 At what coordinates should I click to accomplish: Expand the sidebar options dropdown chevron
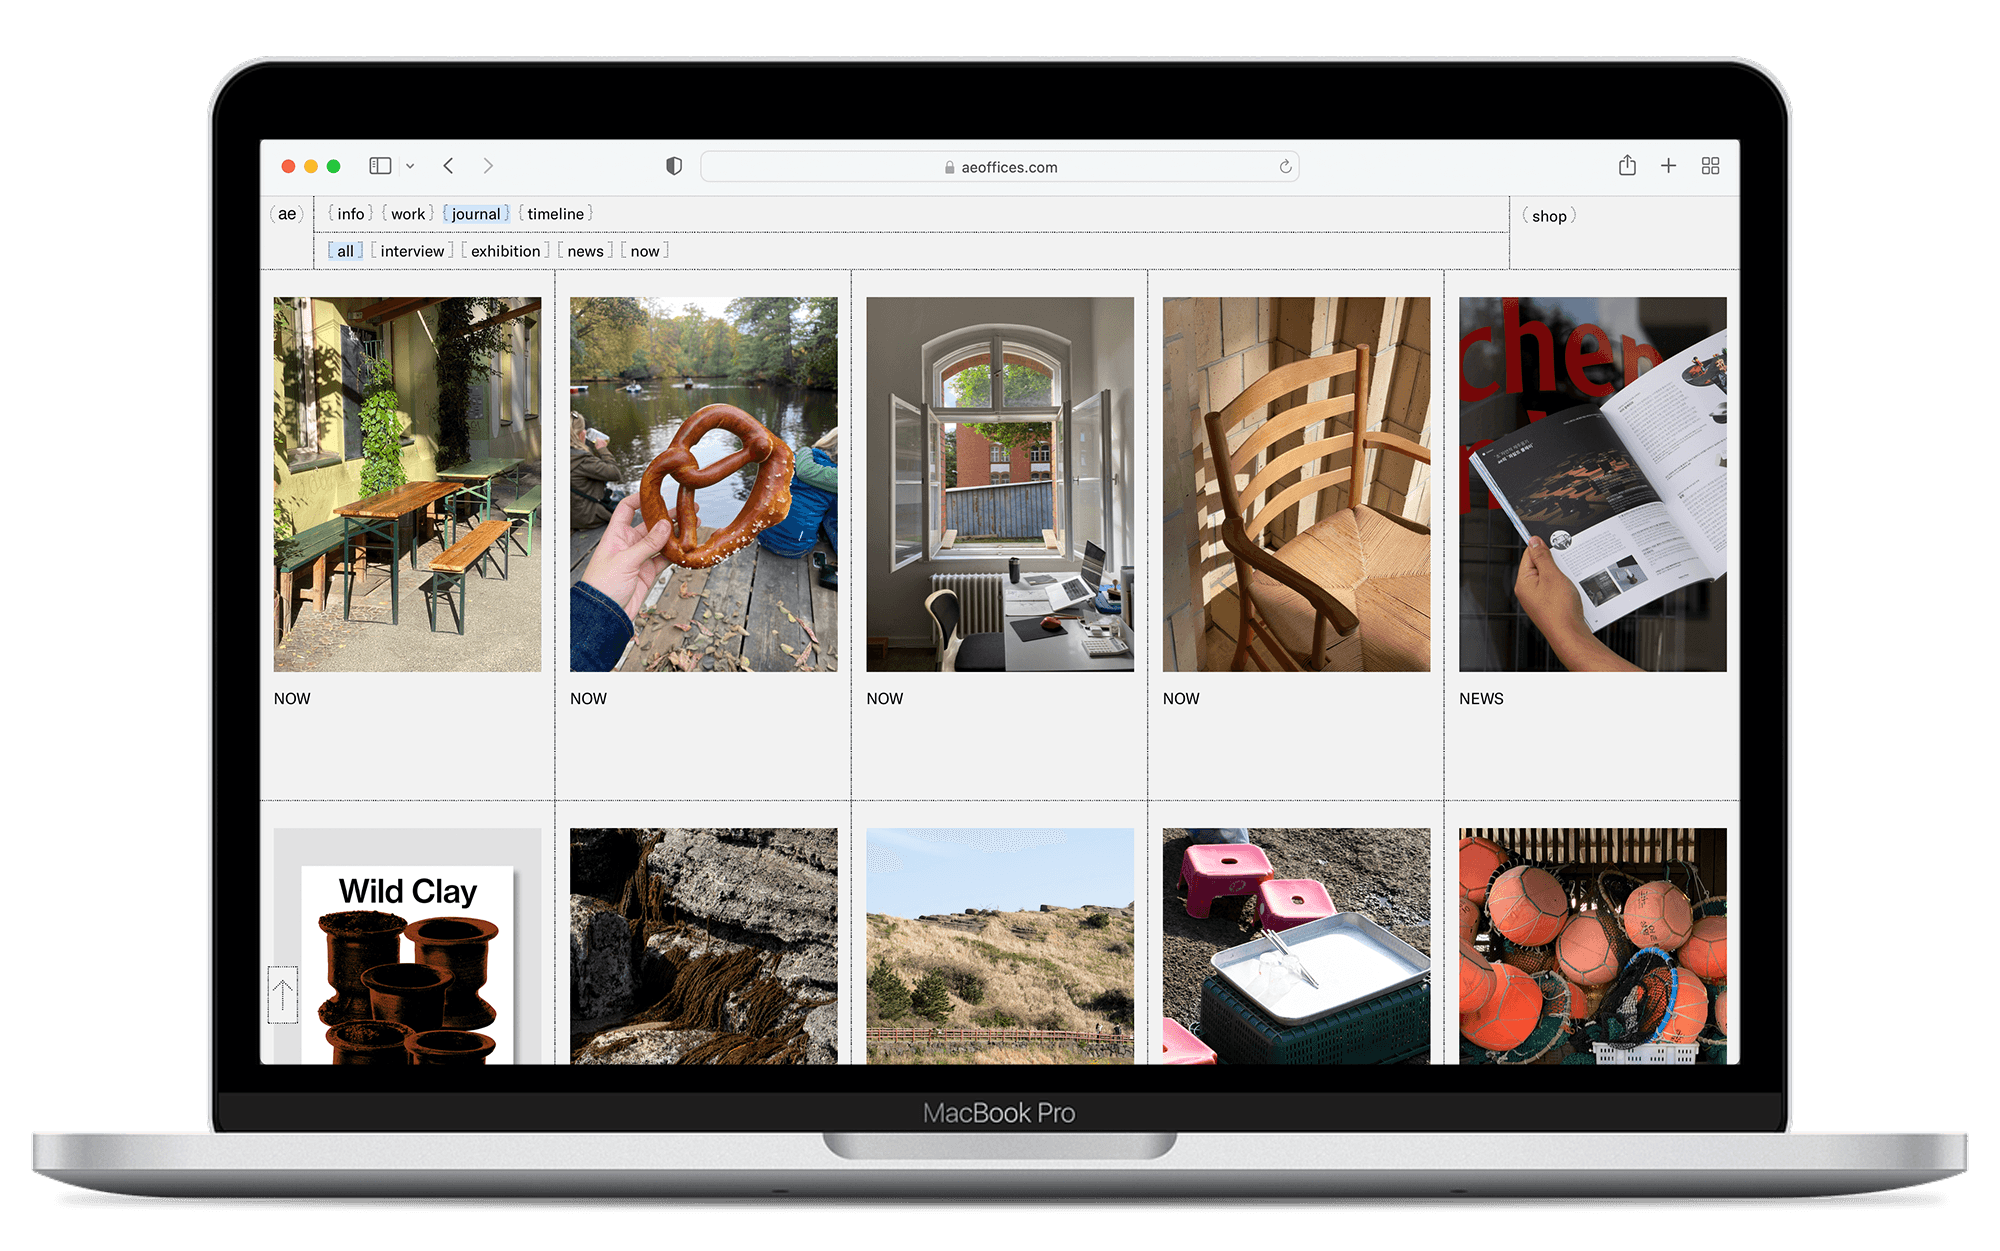point(410,166)
